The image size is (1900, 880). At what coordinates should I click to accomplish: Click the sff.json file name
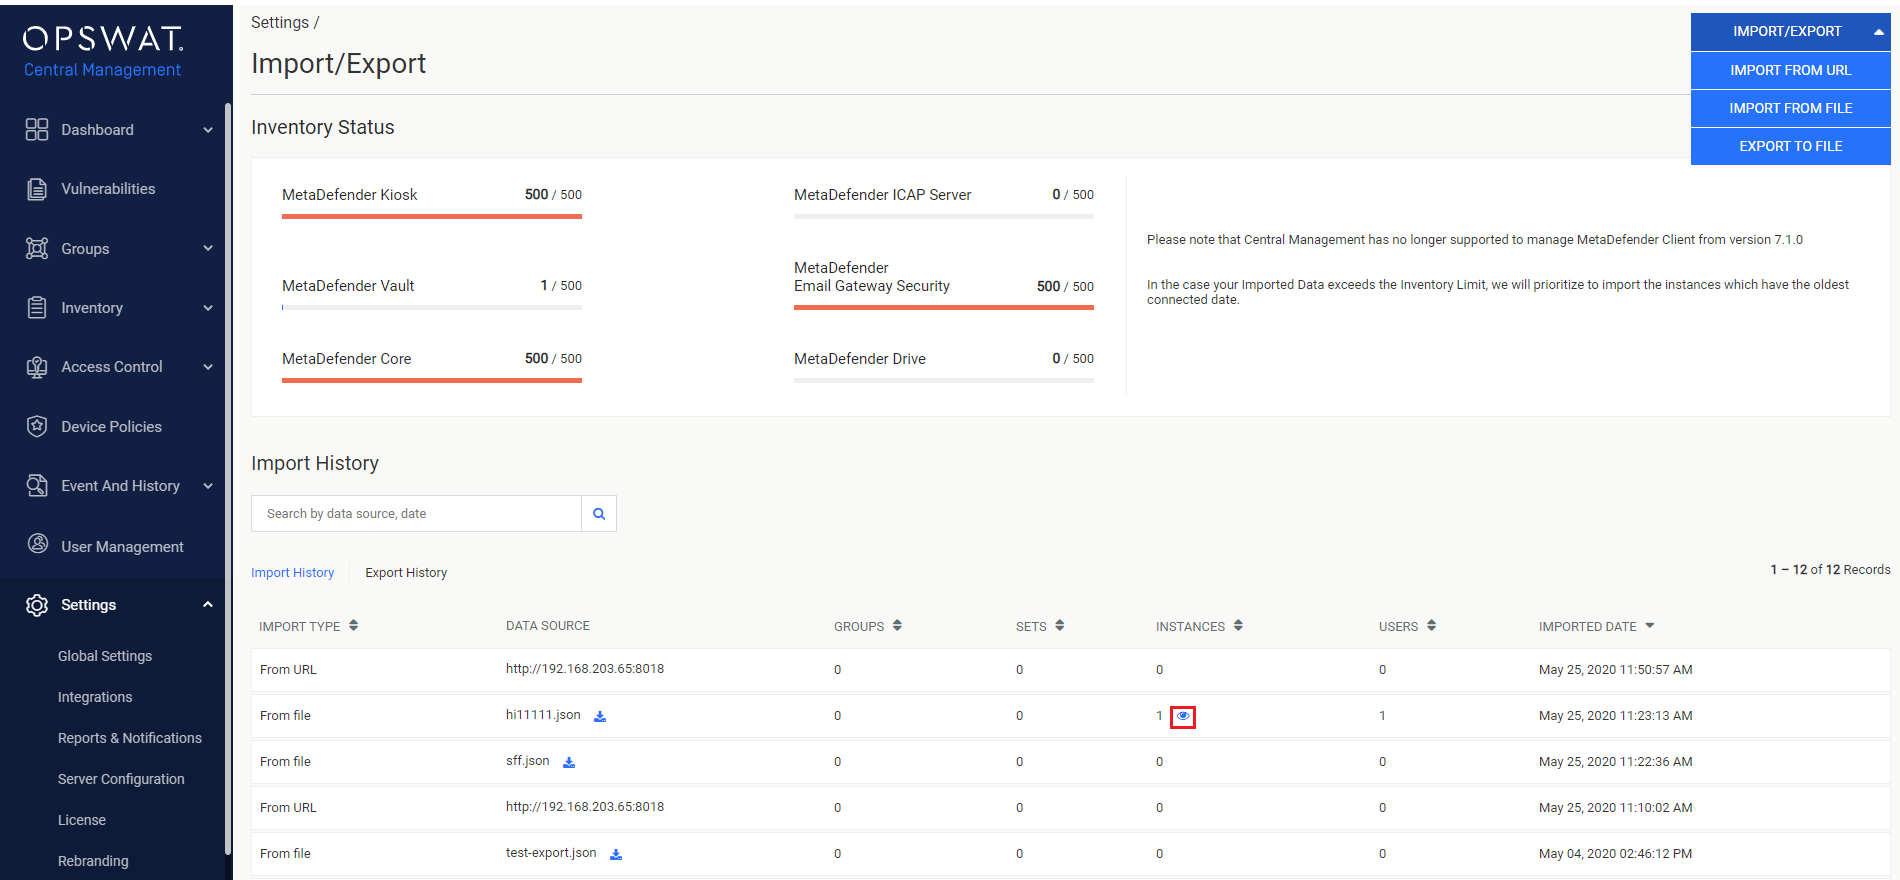pyautogui.click(x=528, y=761)
